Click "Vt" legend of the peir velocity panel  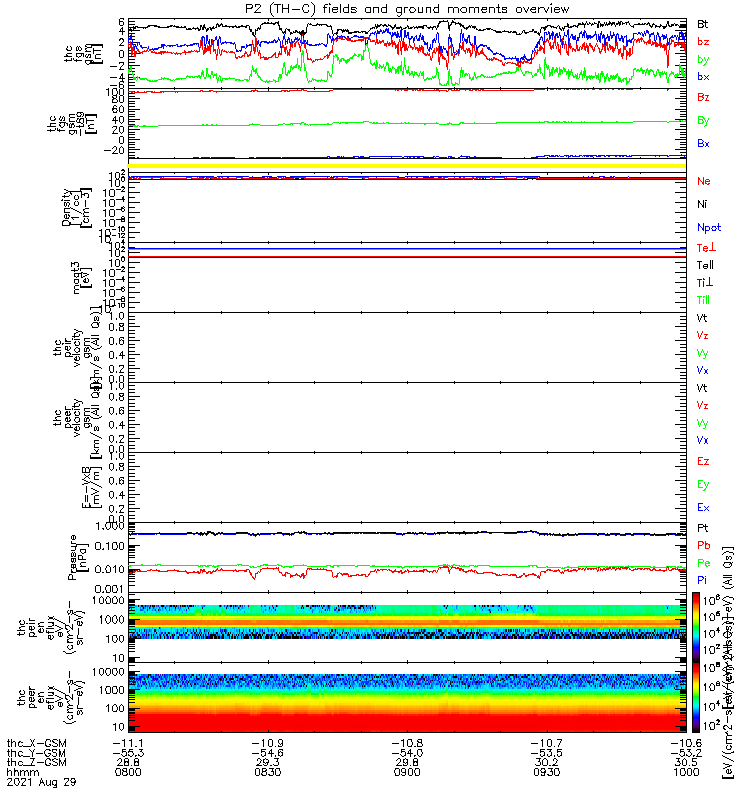(702, 318)
